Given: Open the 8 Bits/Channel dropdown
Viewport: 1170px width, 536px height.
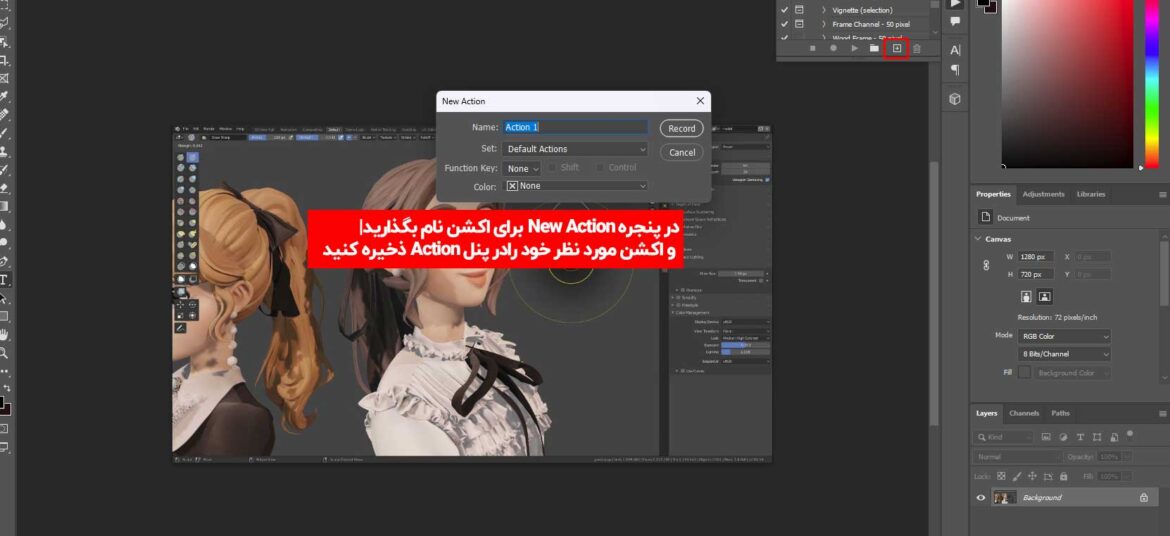Looking at the screenshot, I should click(1064, 355).
